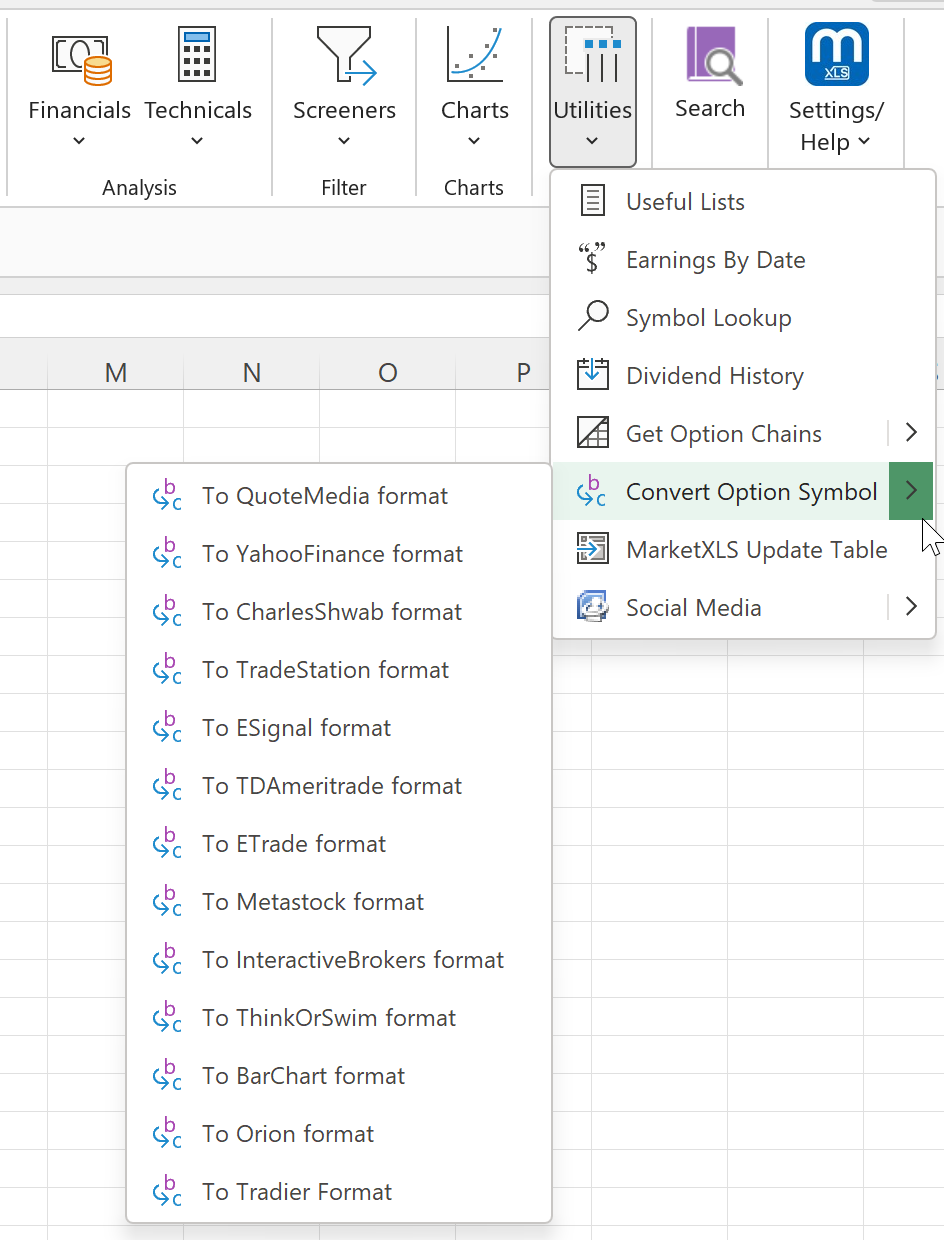This screenshot has width=944, height=1240.
Task: Click the icon beside To YahooFinance format
Action: (167, 554)
